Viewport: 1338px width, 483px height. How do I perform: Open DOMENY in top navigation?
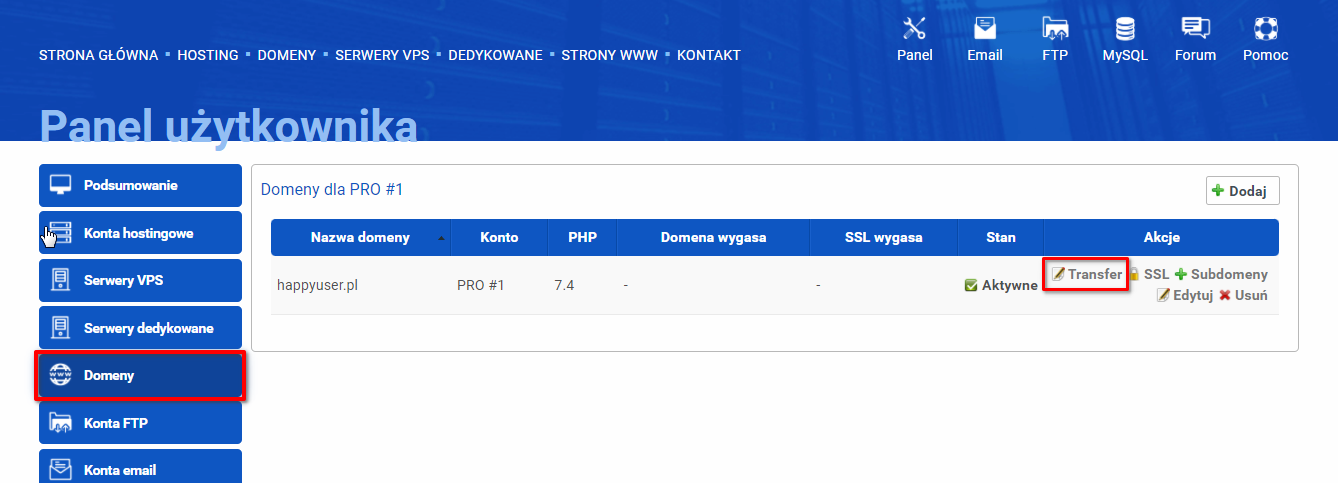click(x=287, y=55)
